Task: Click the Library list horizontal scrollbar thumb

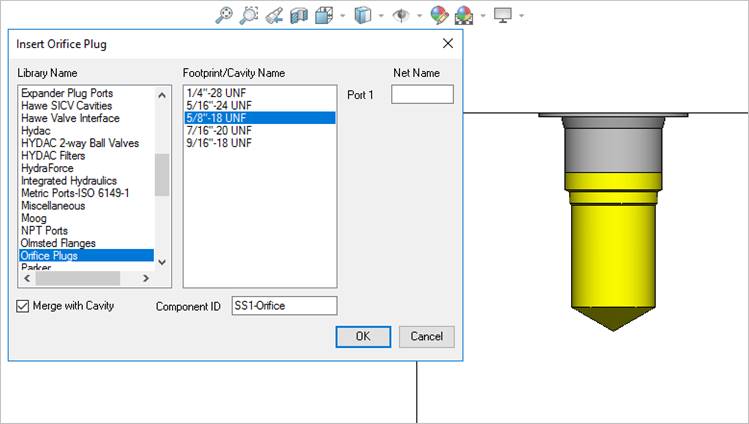Action: [77, 278]
